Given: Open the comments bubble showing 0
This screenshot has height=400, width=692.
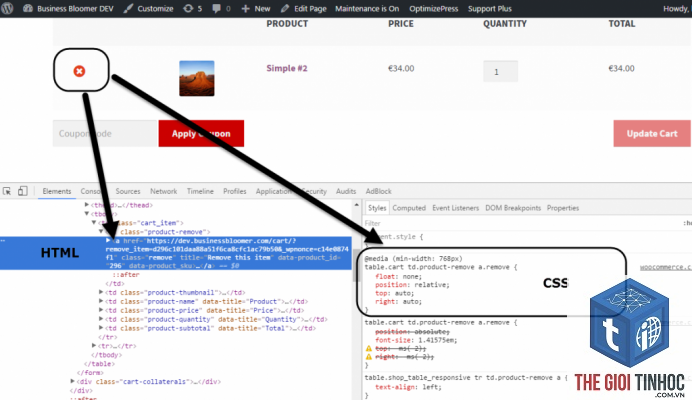Looking at the screenshot, I should [x=221, y=8].
